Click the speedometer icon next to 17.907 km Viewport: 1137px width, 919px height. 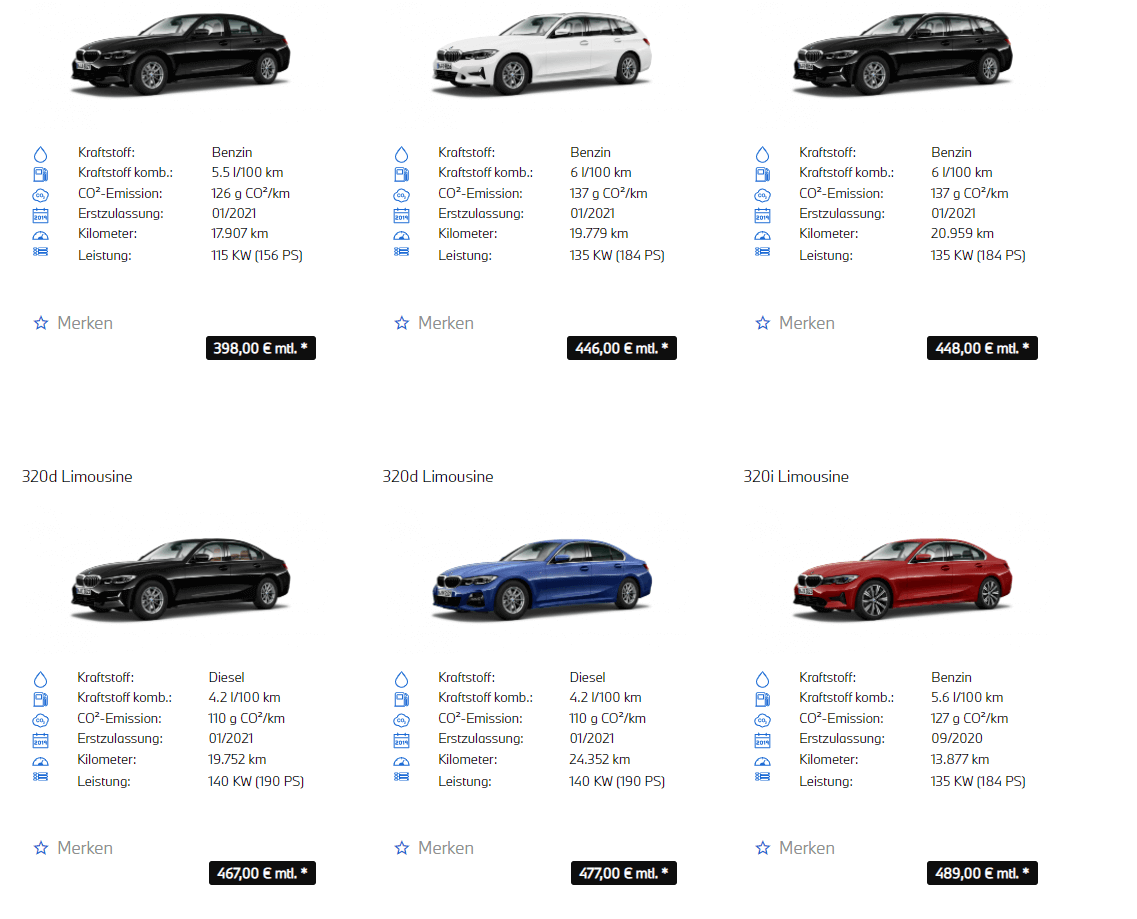coord(41,236)
